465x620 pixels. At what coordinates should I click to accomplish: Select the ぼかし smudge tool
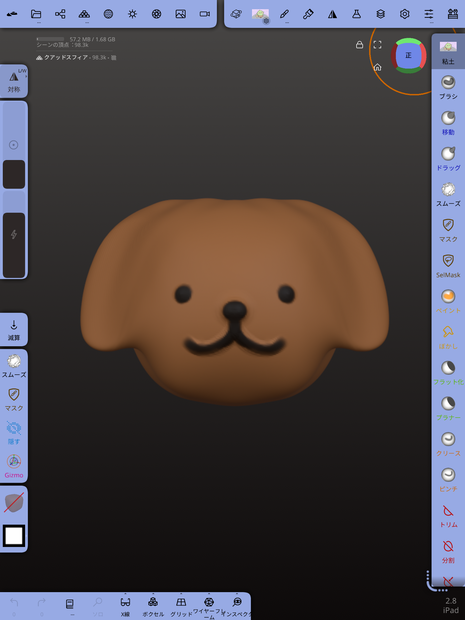coord(448,337)
